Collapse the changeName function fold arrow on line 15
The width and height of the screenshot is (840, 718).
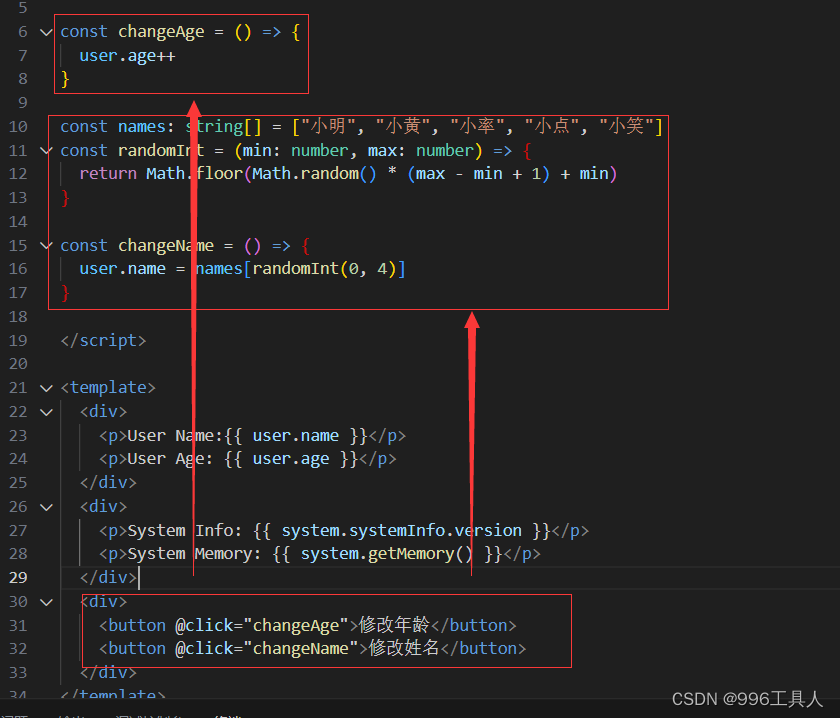(x=47, y=246)
